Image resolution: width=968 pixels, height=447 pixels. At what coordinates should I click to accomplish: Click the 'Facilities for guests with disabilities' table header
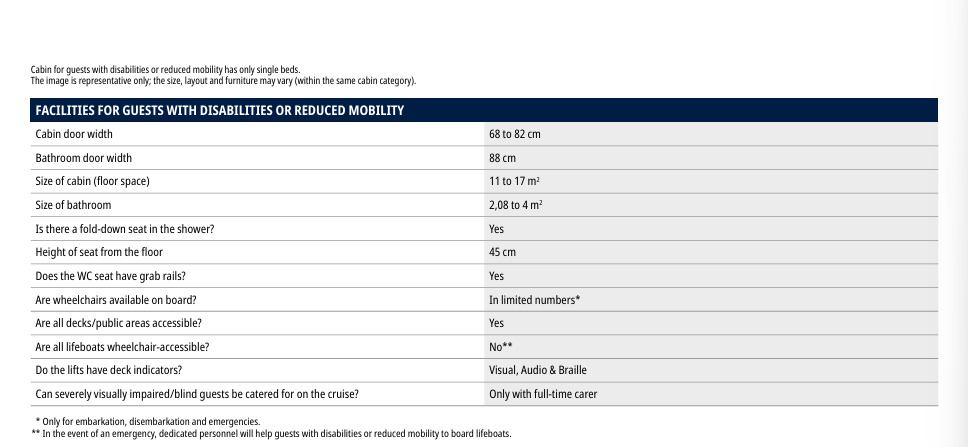coord(219,110)
